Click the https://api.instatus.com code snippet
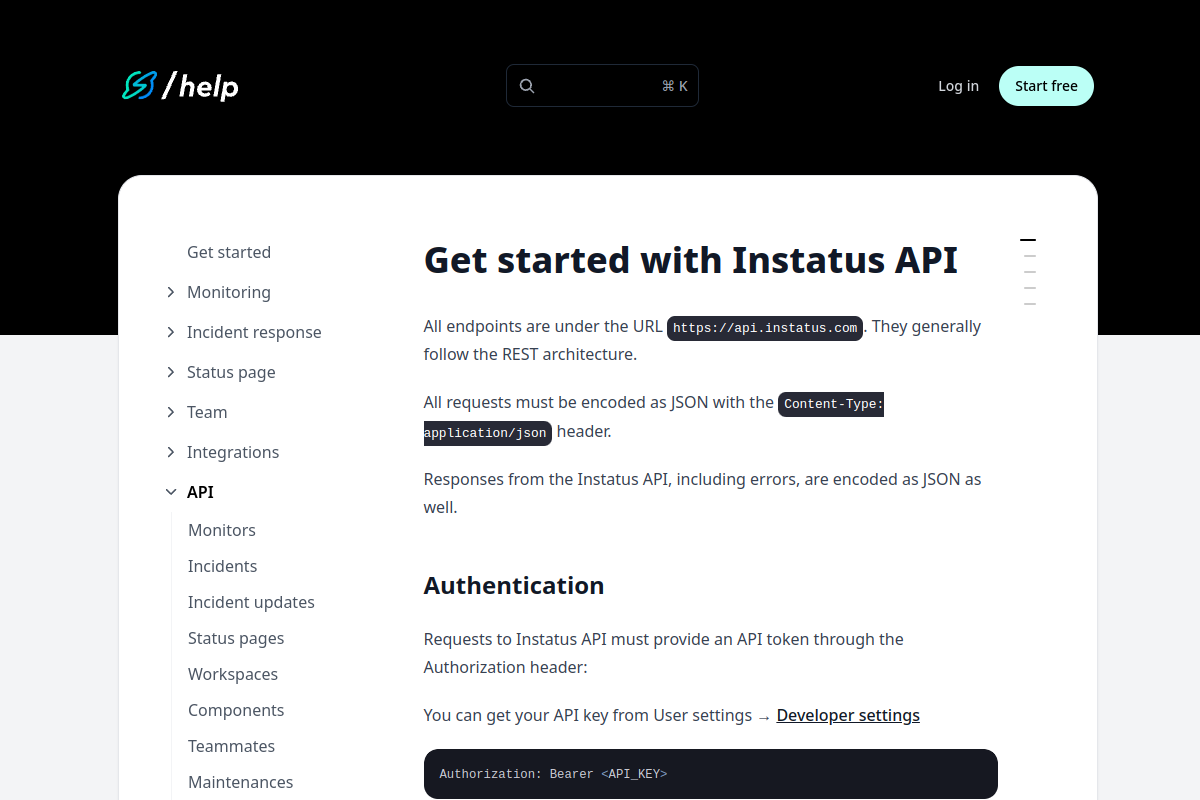Viewport: 1200px width, 800px height. 765,328
